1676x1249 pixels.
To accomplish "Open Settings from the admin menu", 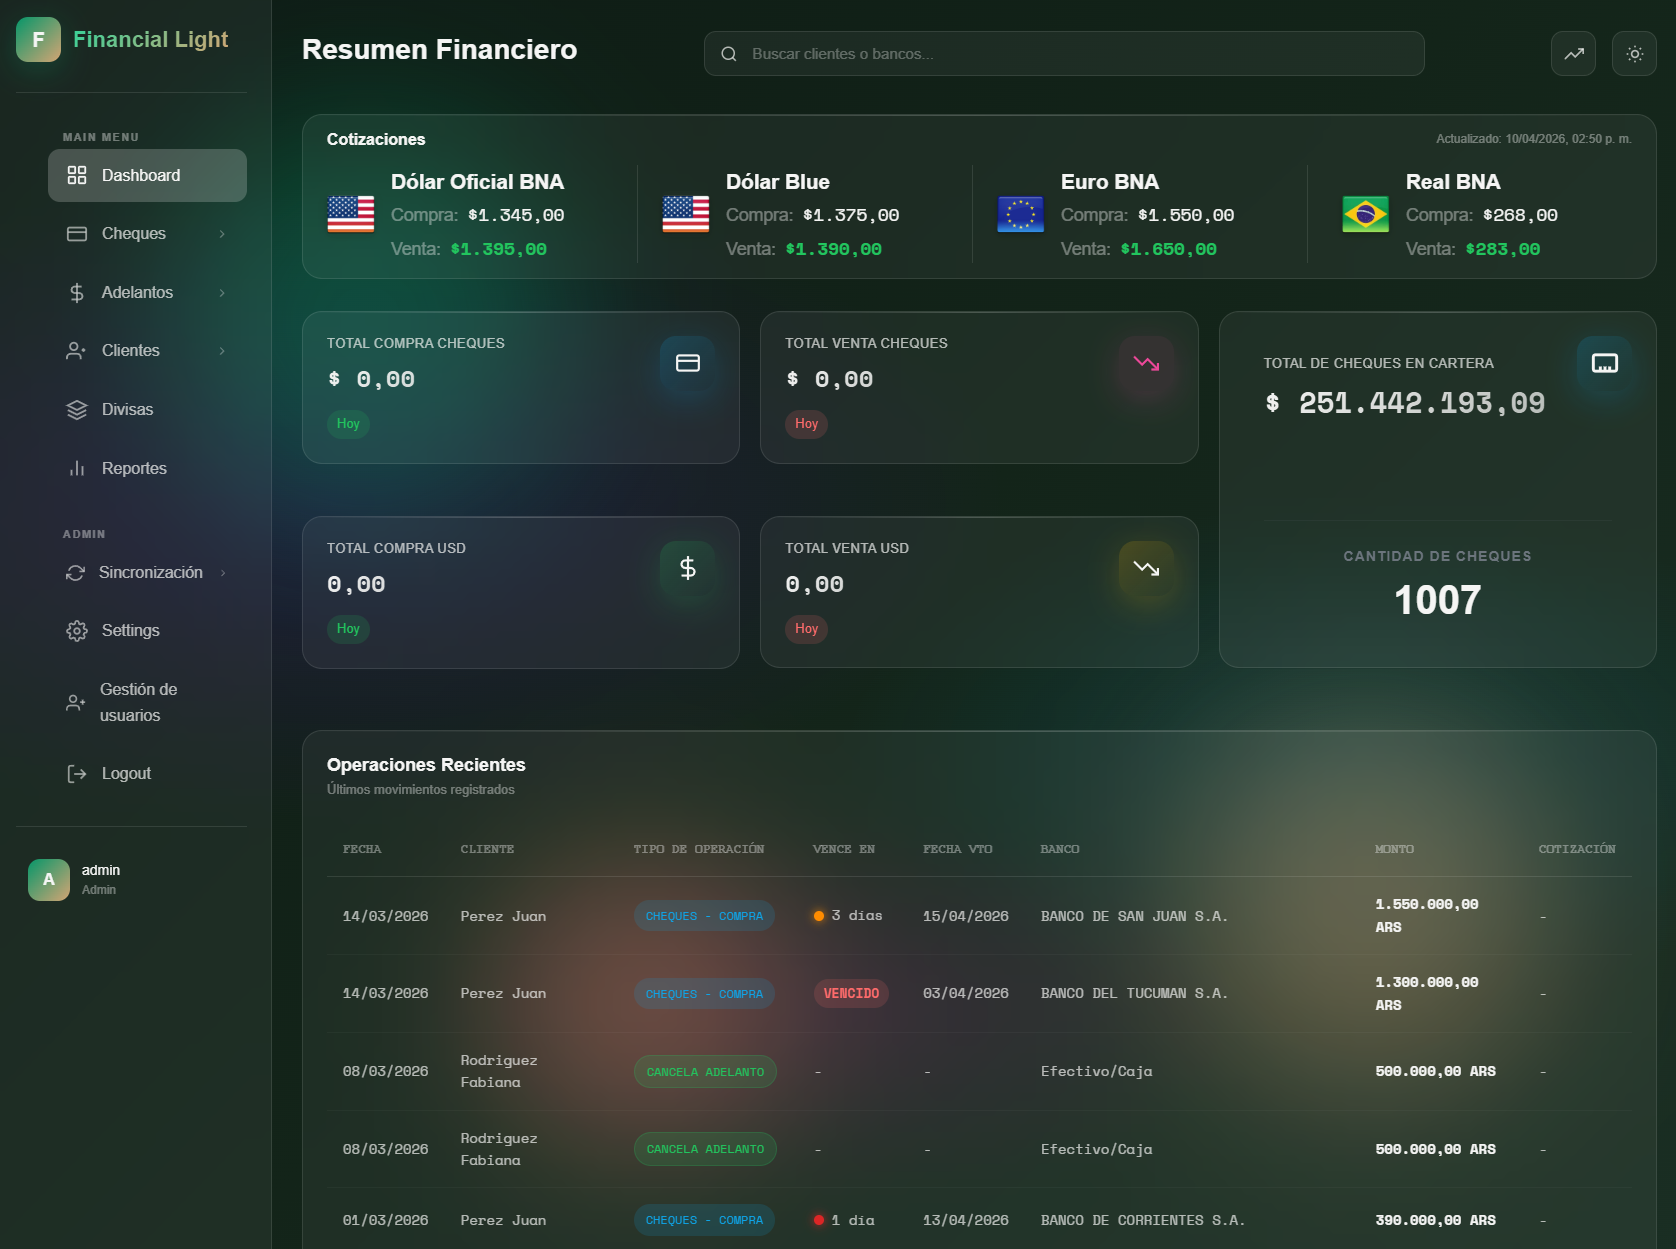I will point(130,630).
